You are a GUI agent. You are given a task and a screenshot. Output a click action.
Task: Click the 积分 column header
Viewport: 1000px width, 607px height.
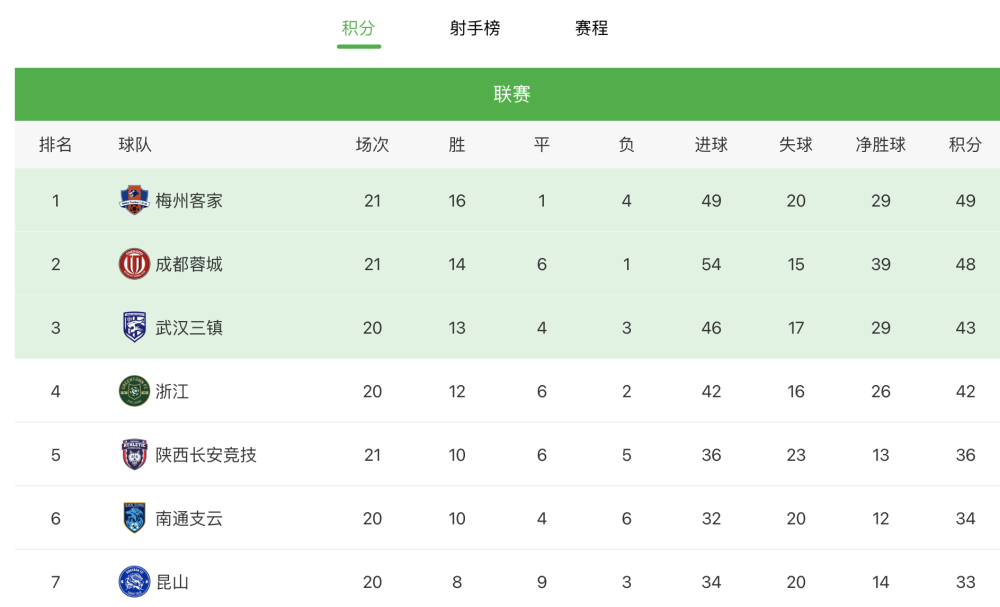click(965, 145)
